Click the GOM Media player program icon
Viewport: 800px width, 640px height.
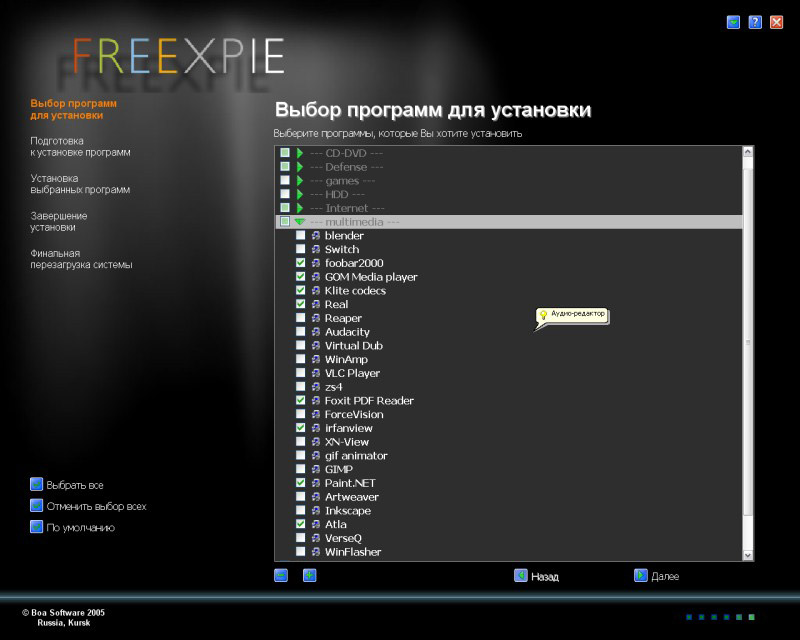[316, 277]
